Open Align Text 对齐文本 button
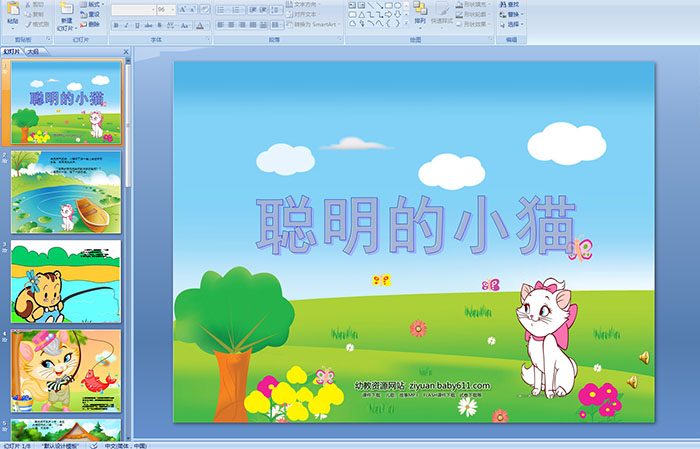This screenshot has width=700, height=449. pyautogui.click(x=303, y=14)
